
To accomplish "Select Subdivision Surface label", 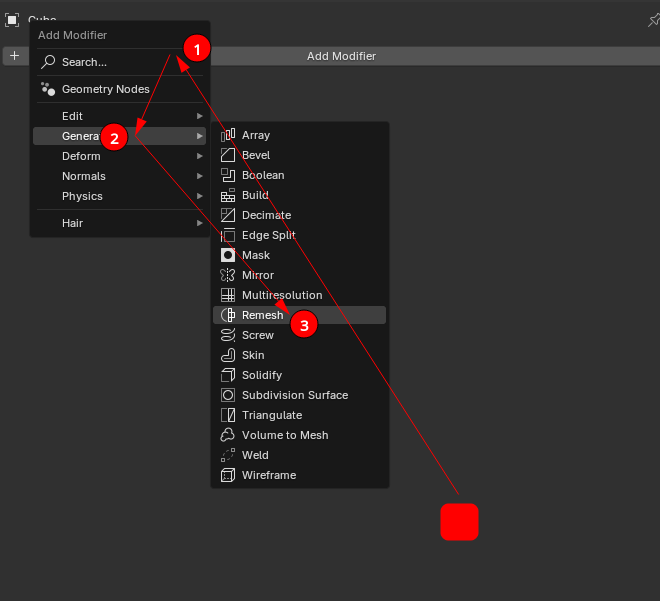I will click(x=295, y=395).
